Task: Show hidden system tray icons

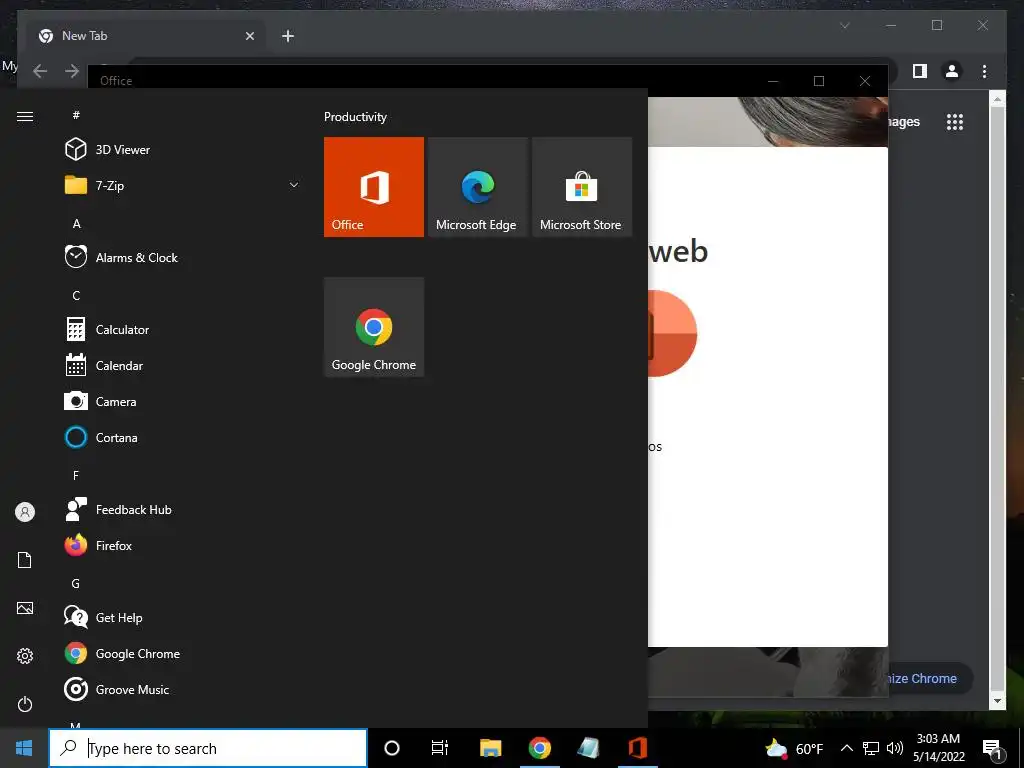Action: click(846, 748)
